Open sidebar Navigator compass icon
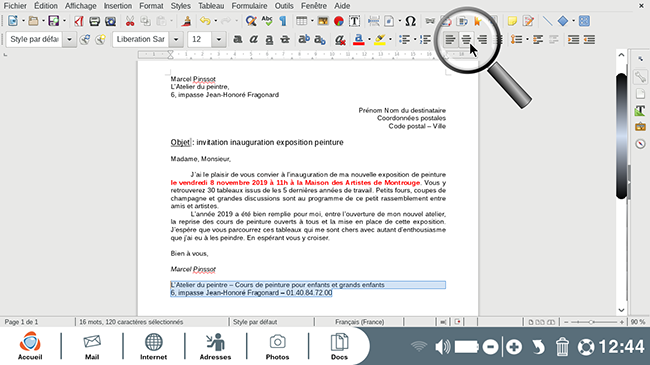This screenshot has height=365, width=650. (640, 144)
